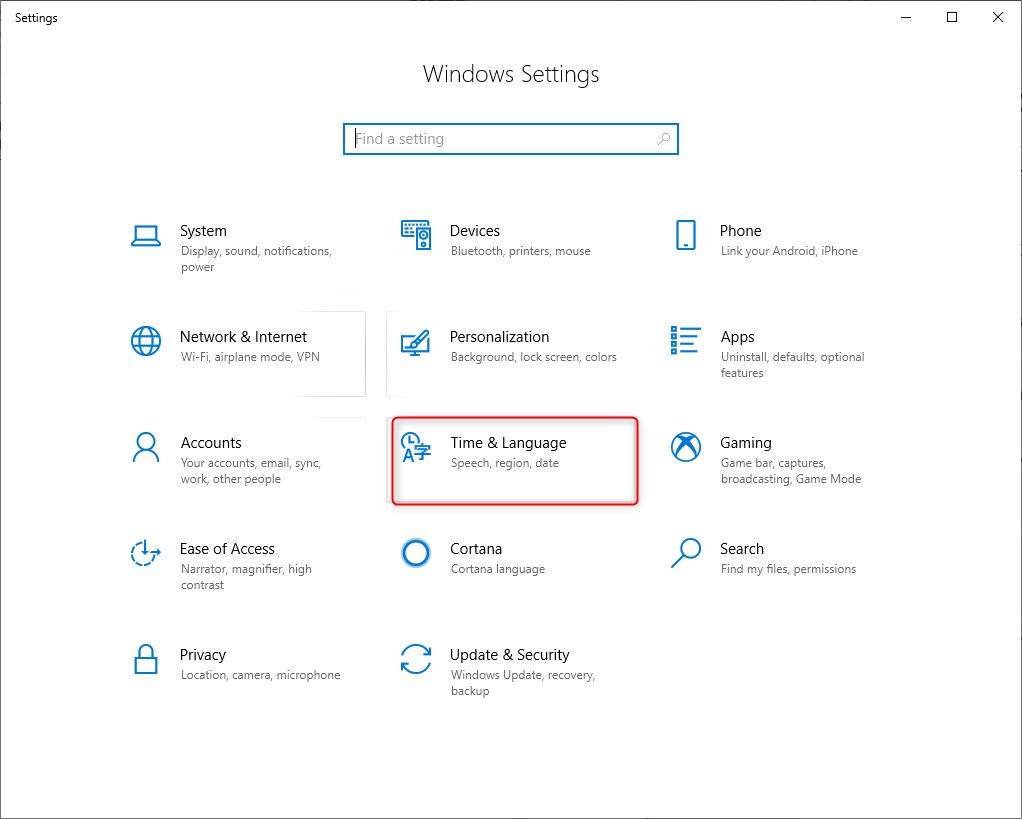Click the Devices keyboard and speaker icon
This screenshot has width=1022, height=819.
coord(416,235)
